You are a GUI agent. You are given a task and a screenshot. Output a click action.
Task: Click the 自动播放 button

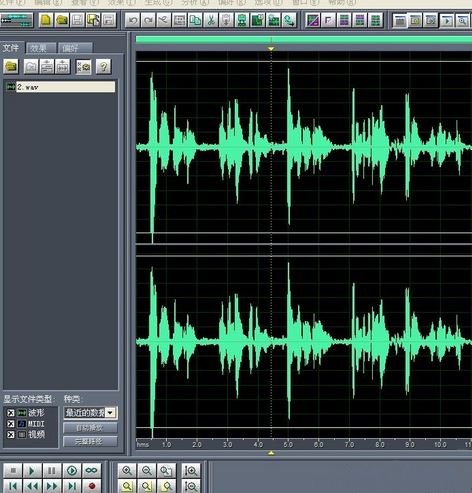tap(90, 428)
